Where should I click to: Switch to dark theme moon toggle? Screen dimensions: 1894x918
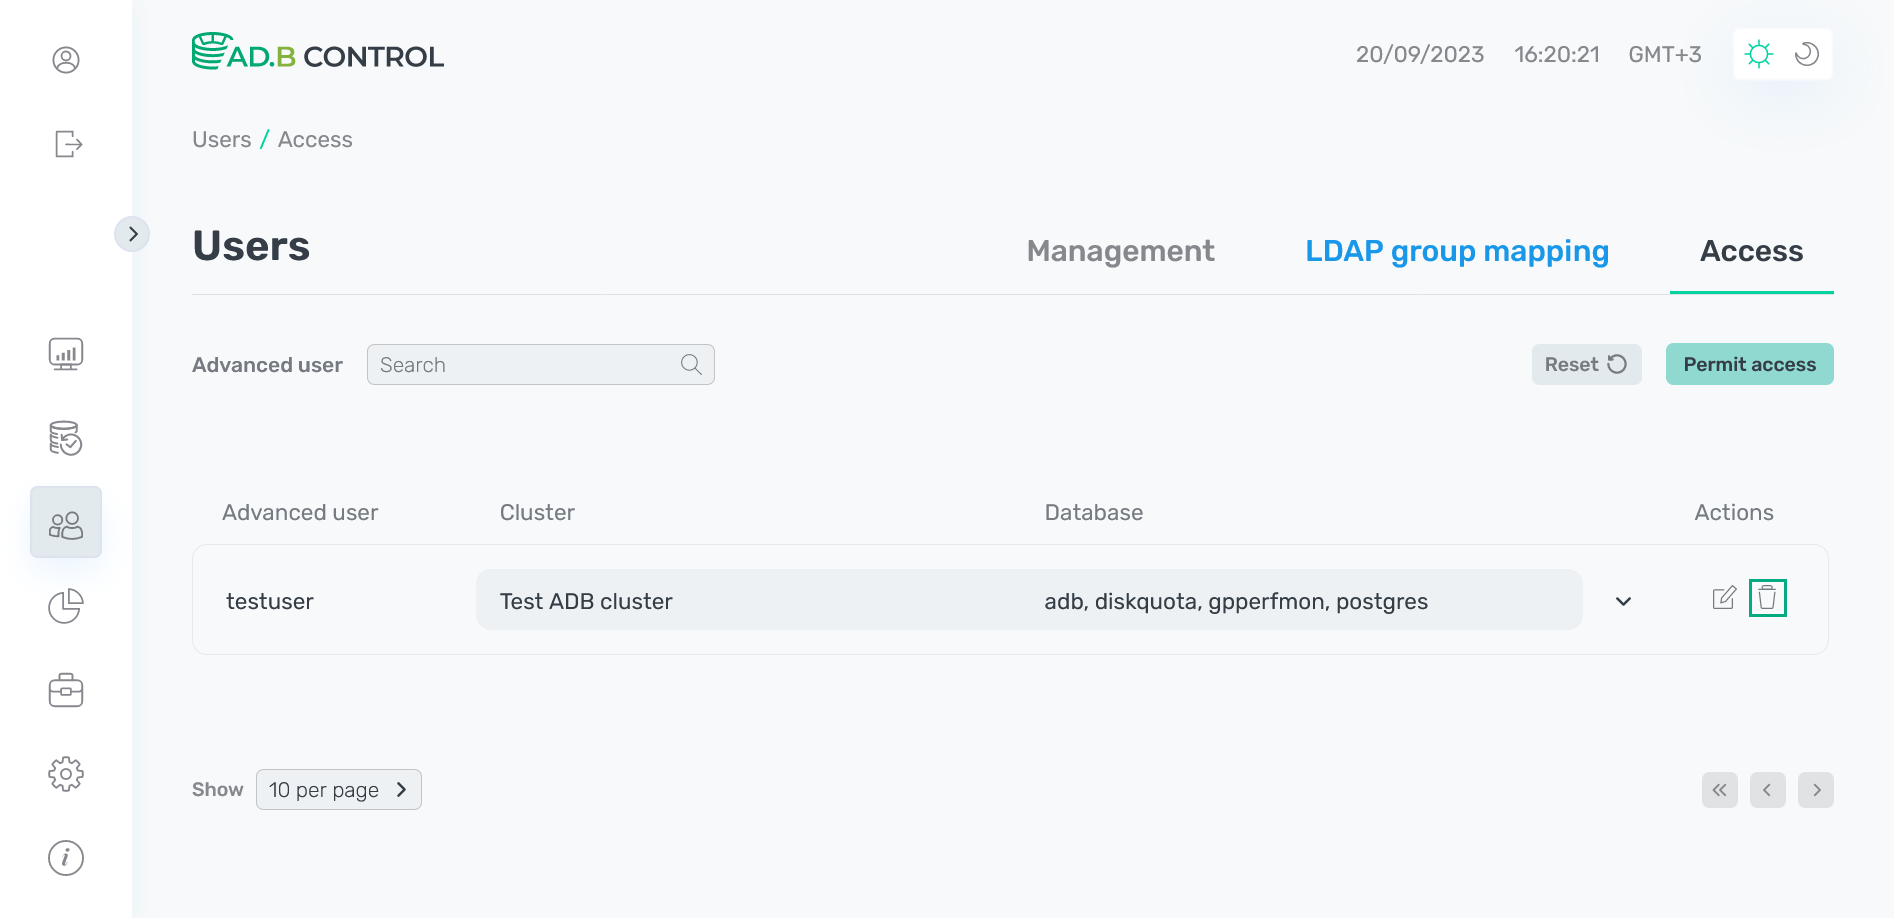point(1807,54)
